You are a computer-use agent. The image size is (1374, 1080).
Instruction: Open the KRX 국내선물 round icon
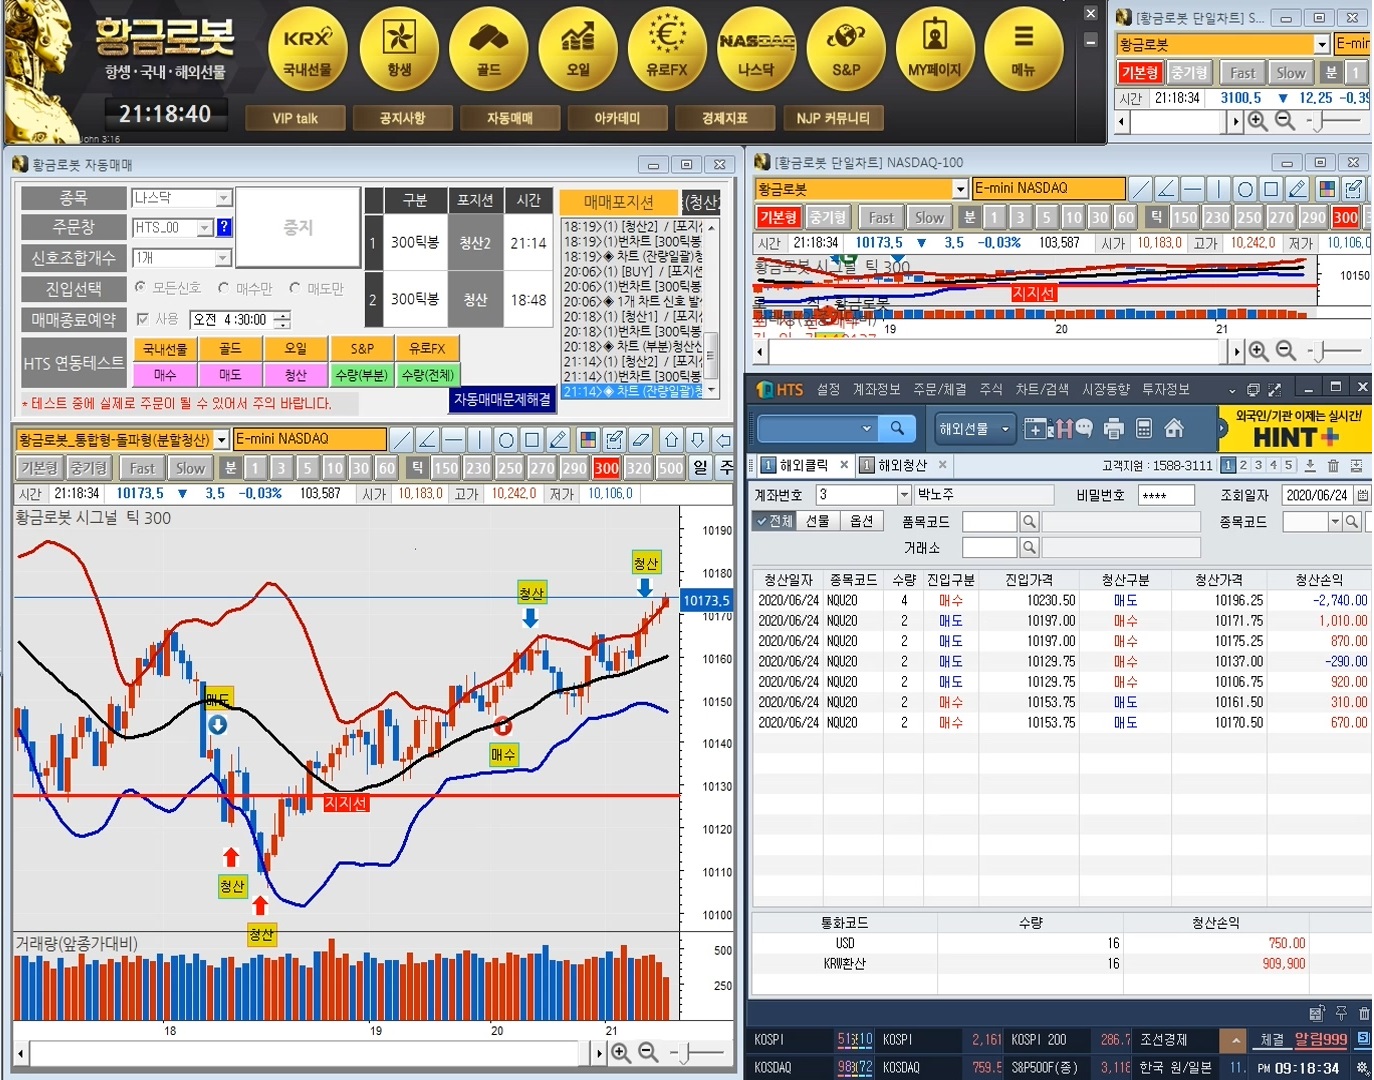(308, 49)
